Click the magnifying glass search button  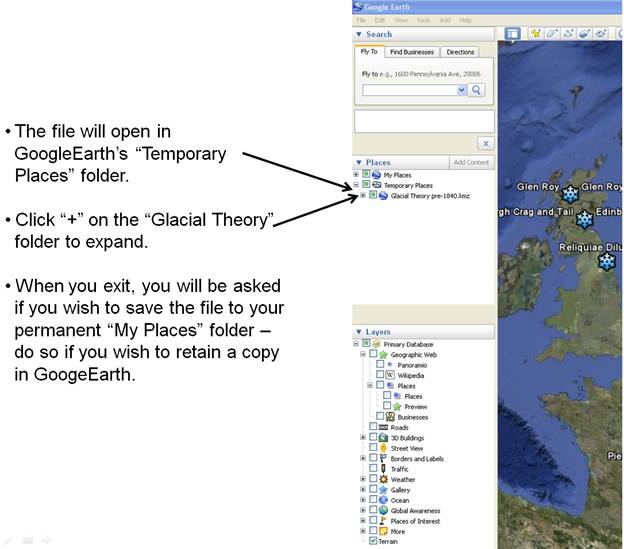pyautogui.click(x=476, y=90)
